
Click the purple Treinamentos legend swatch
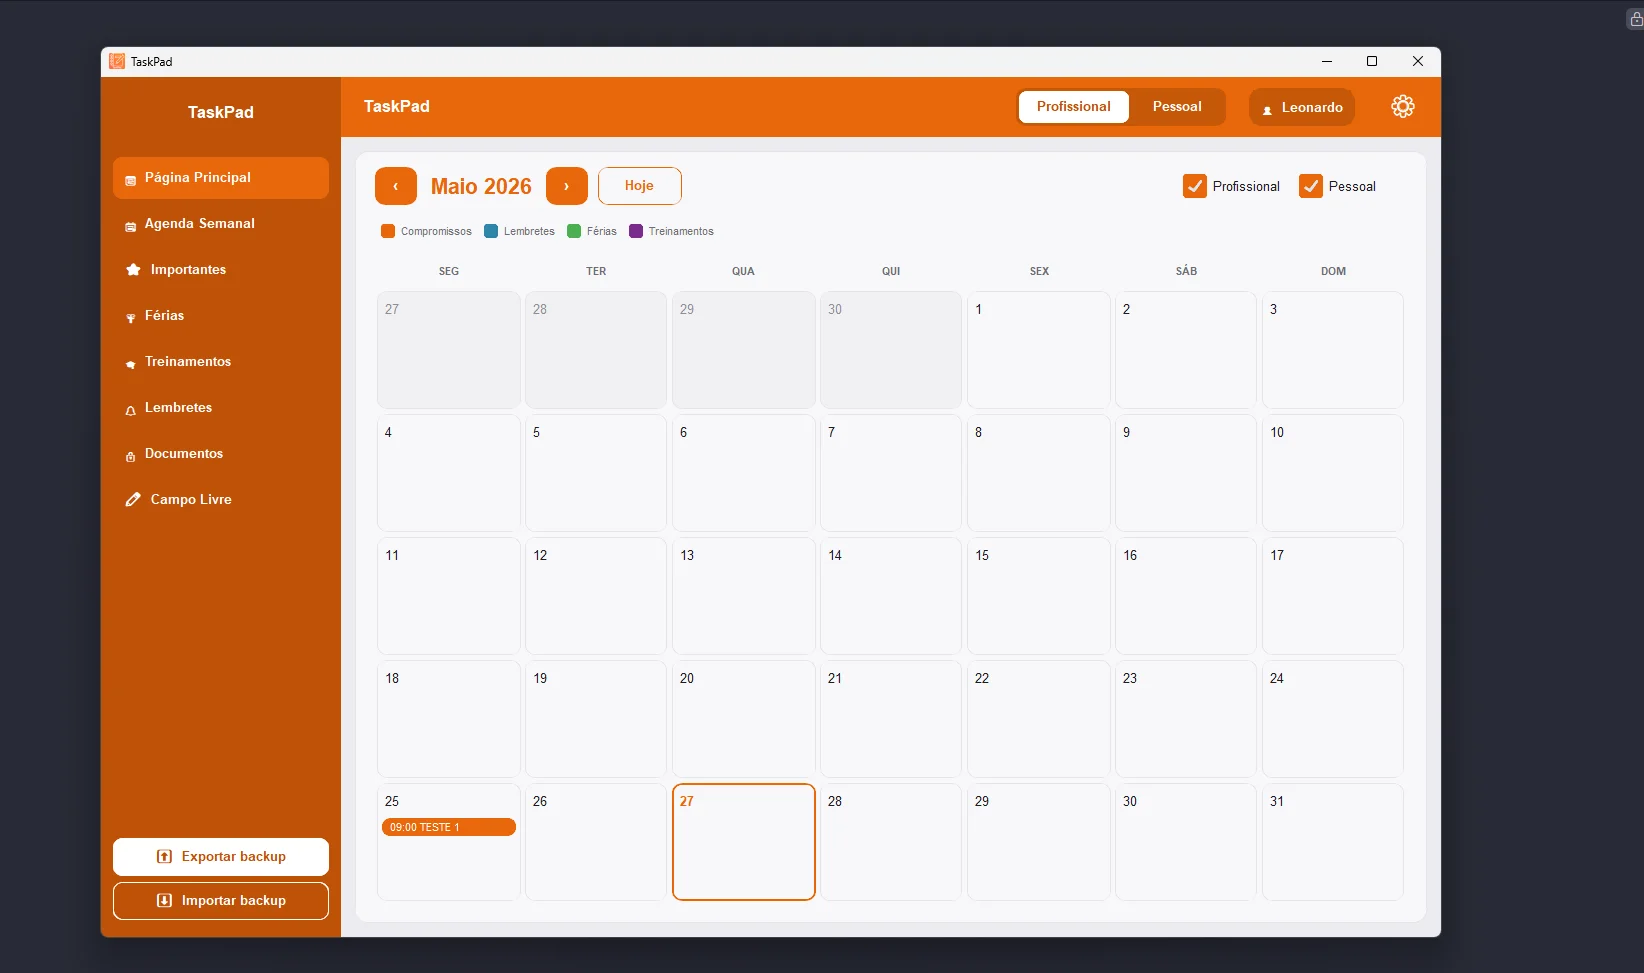click(636, 231)
